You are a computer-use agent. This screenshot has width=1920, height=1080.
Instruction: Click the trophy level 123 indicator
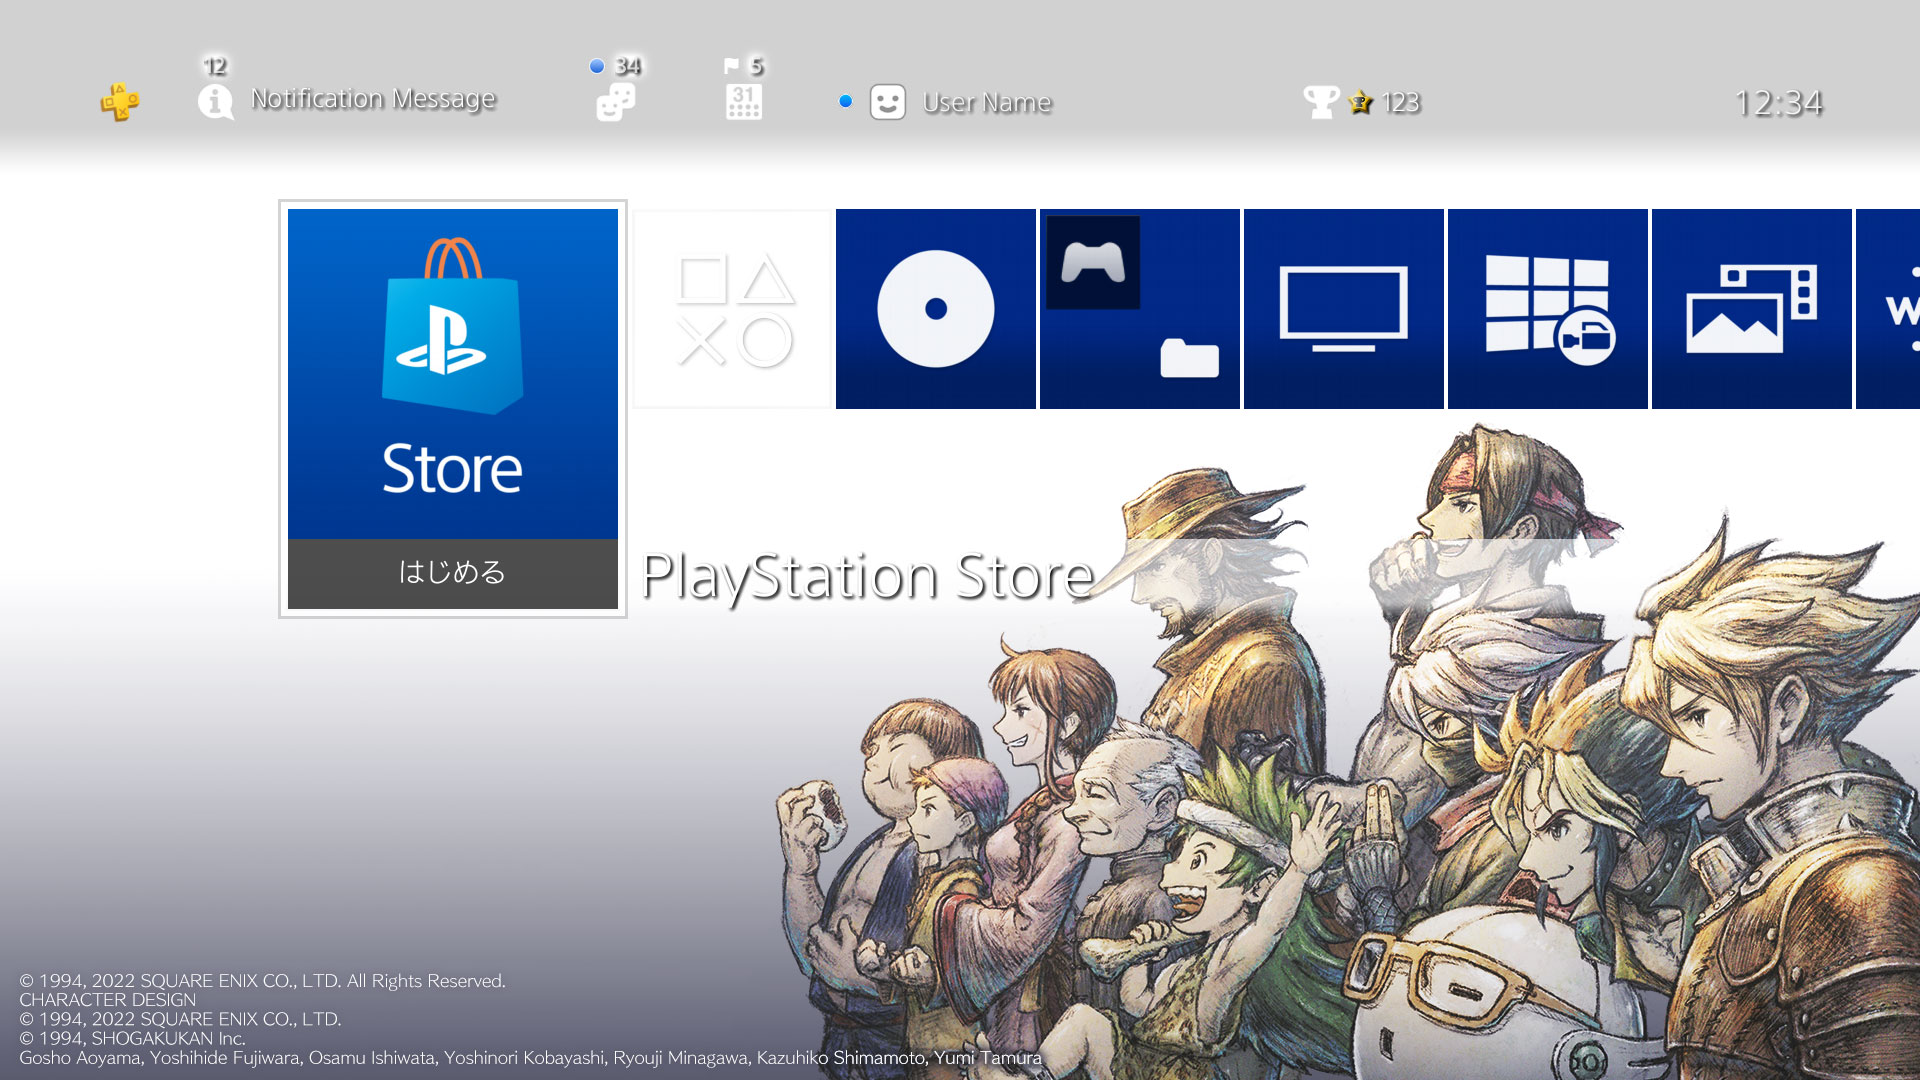(1399, 103)
